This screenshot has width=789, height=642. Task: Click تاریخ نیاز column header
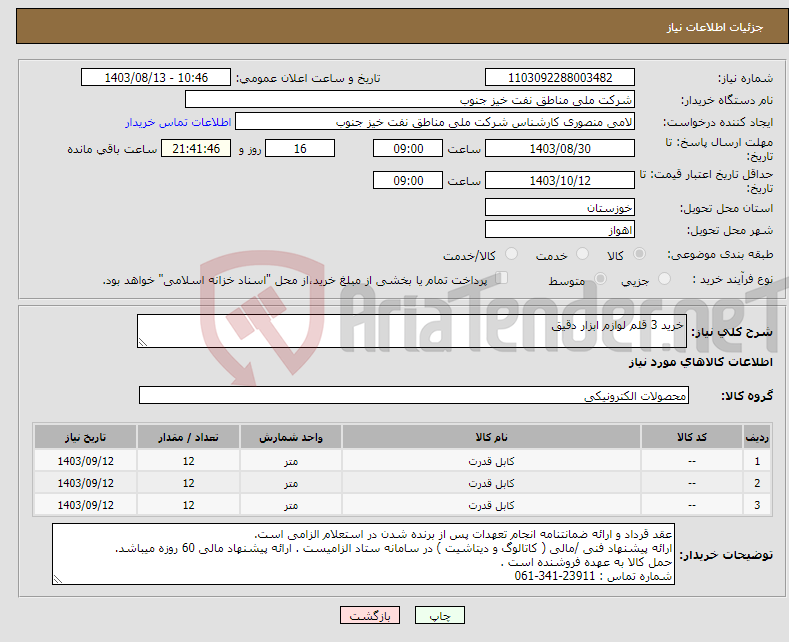click(x=86, y=437)
